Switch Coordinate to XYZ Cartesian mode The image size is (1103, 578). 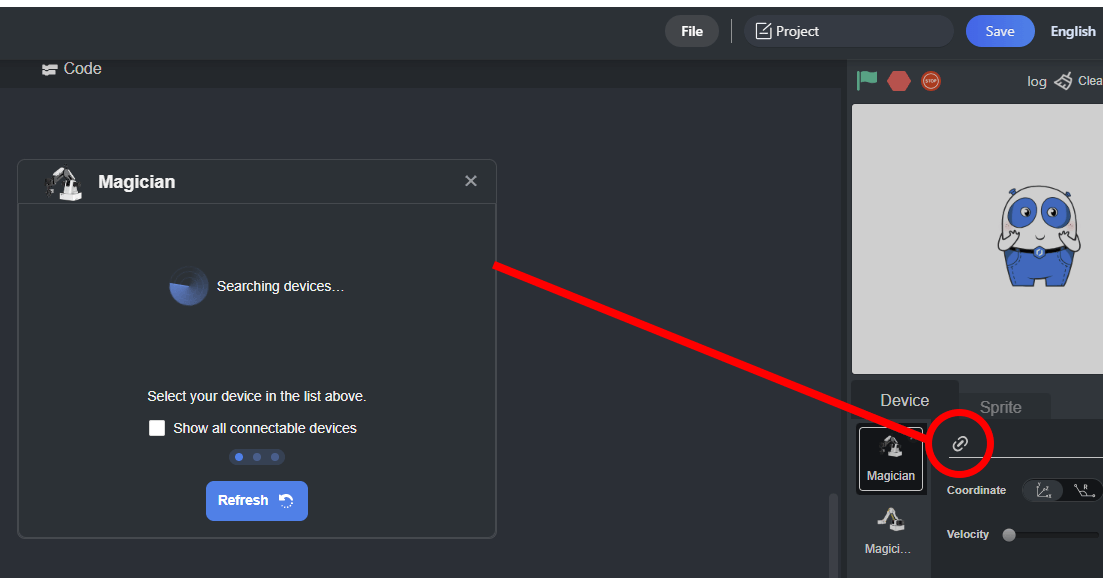point(1043,490)
